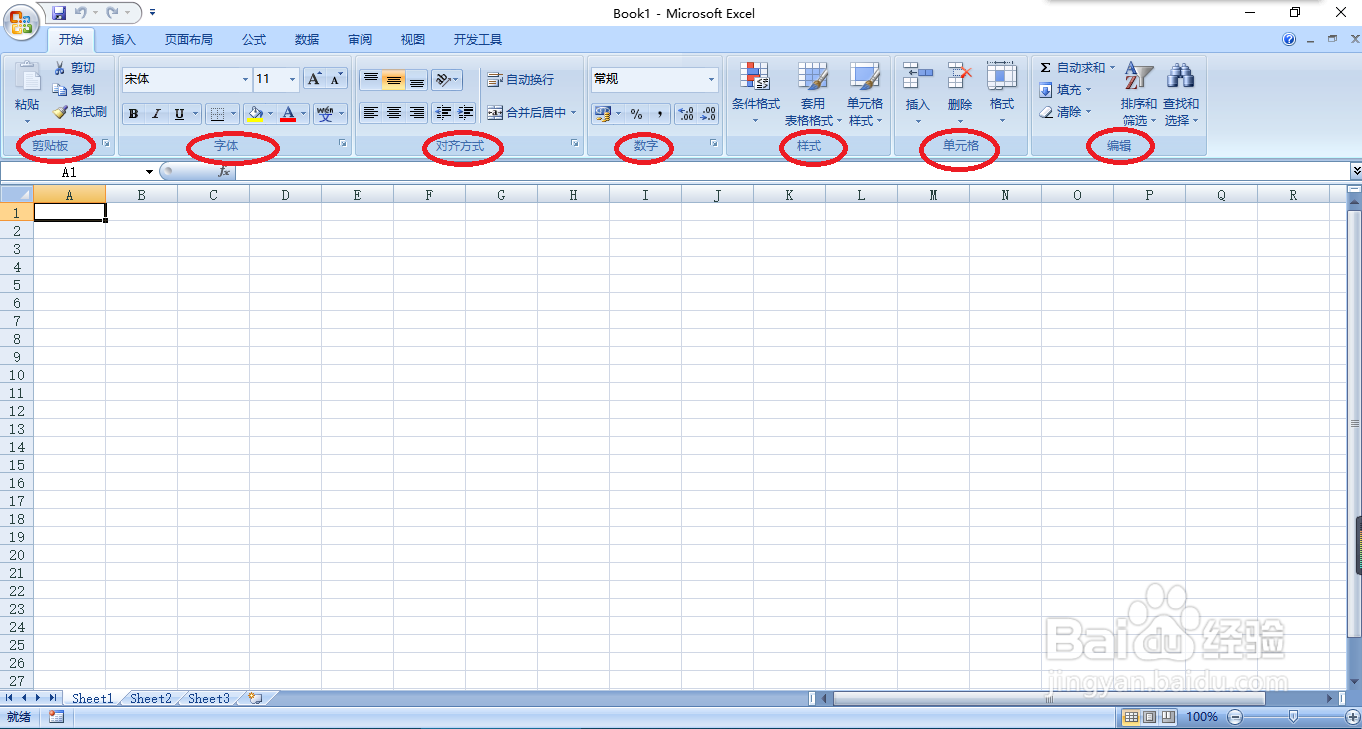Apply comma style number format
The height and width of the screenshot is (729, 1362).
coord(660,114)
